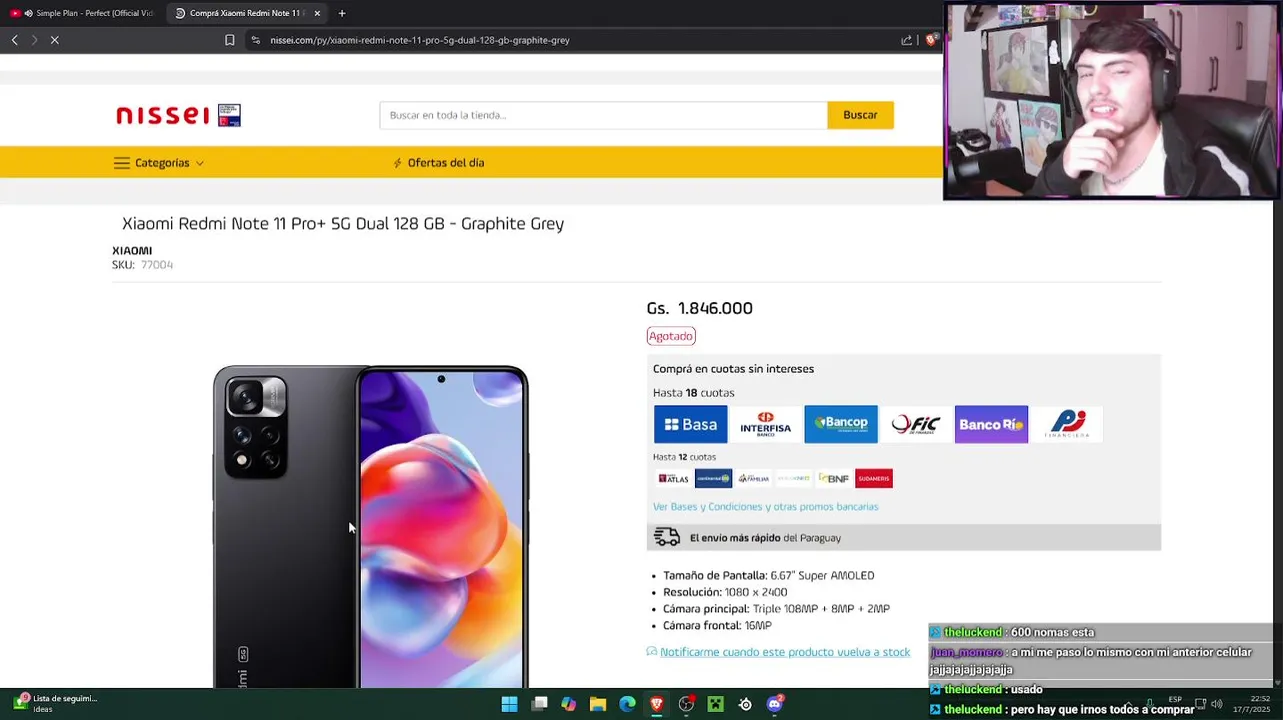Open a new browser tab
The width and height of the screenshot is (1283, 720).
pyautogui.click(x=342, y=13)
